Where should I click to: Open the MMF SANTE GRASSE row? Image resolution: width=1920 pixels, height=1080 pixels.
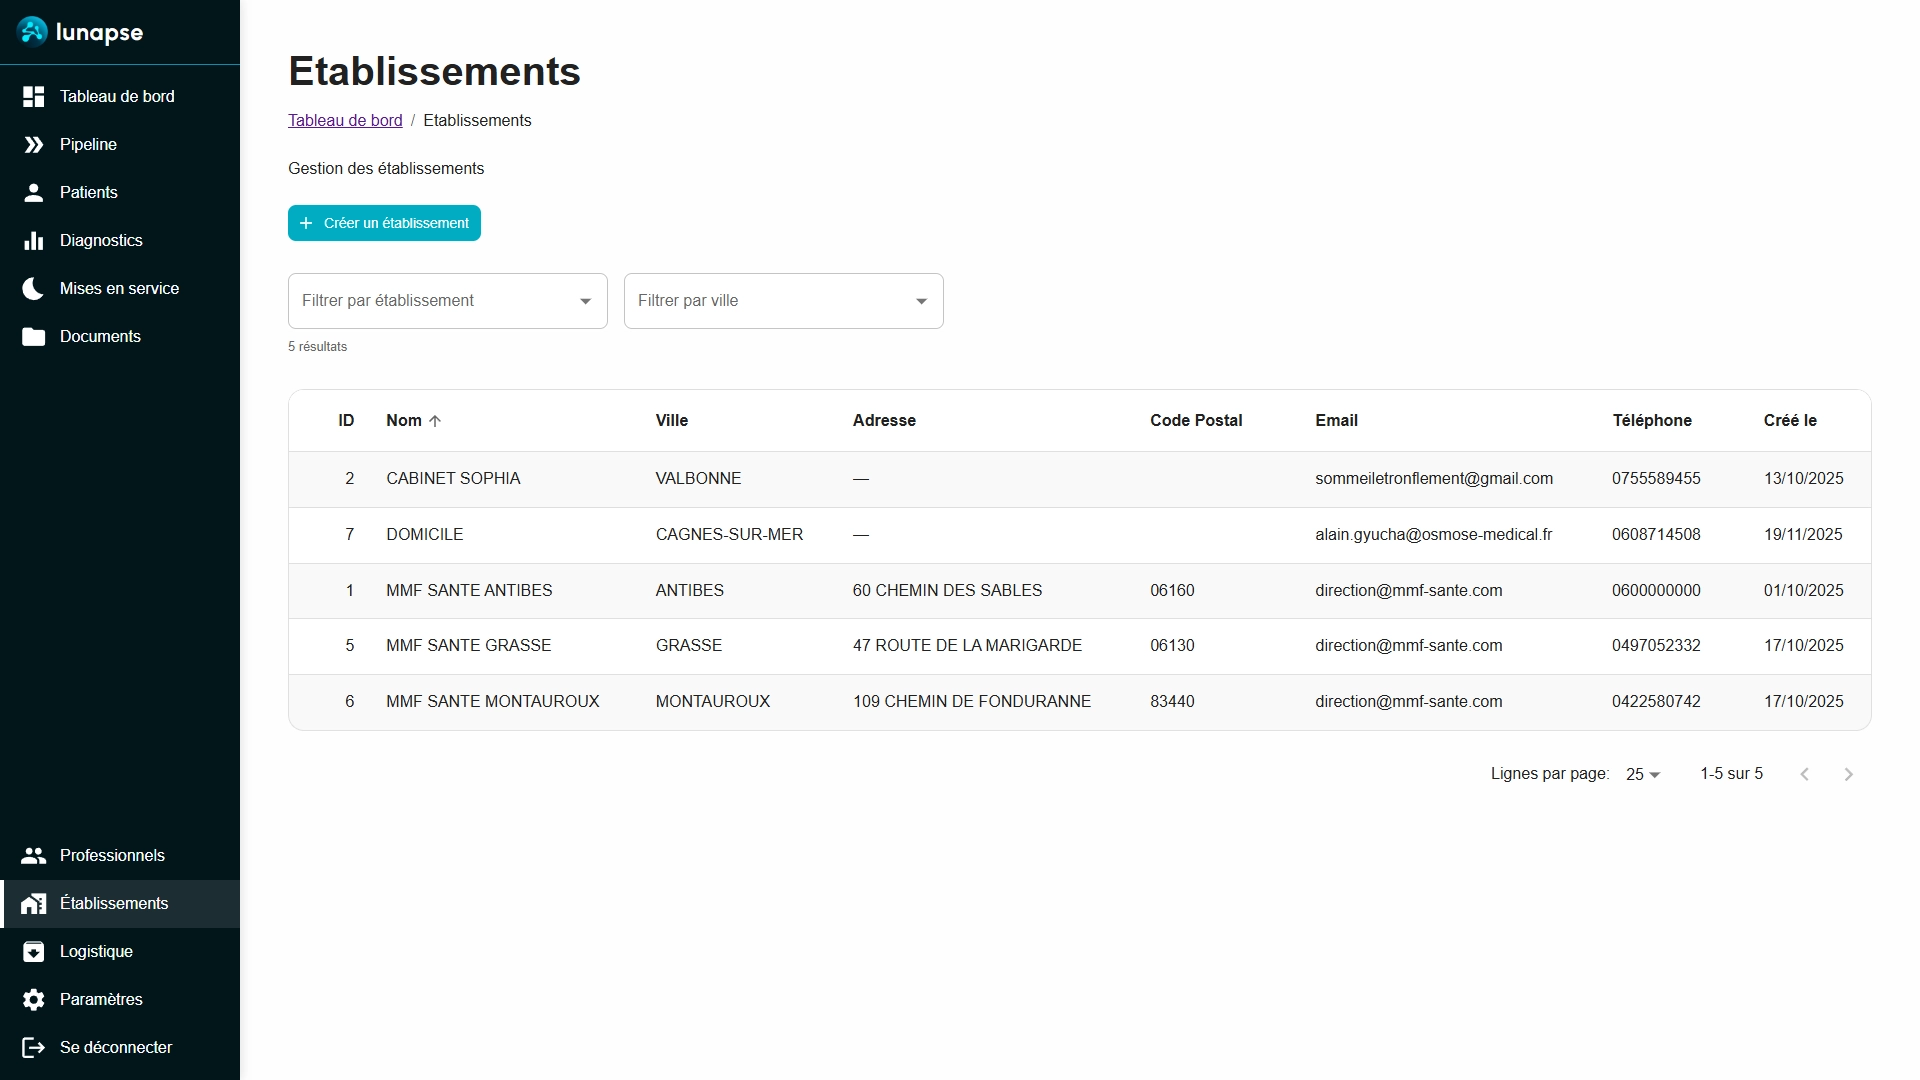tap(468, 646)
